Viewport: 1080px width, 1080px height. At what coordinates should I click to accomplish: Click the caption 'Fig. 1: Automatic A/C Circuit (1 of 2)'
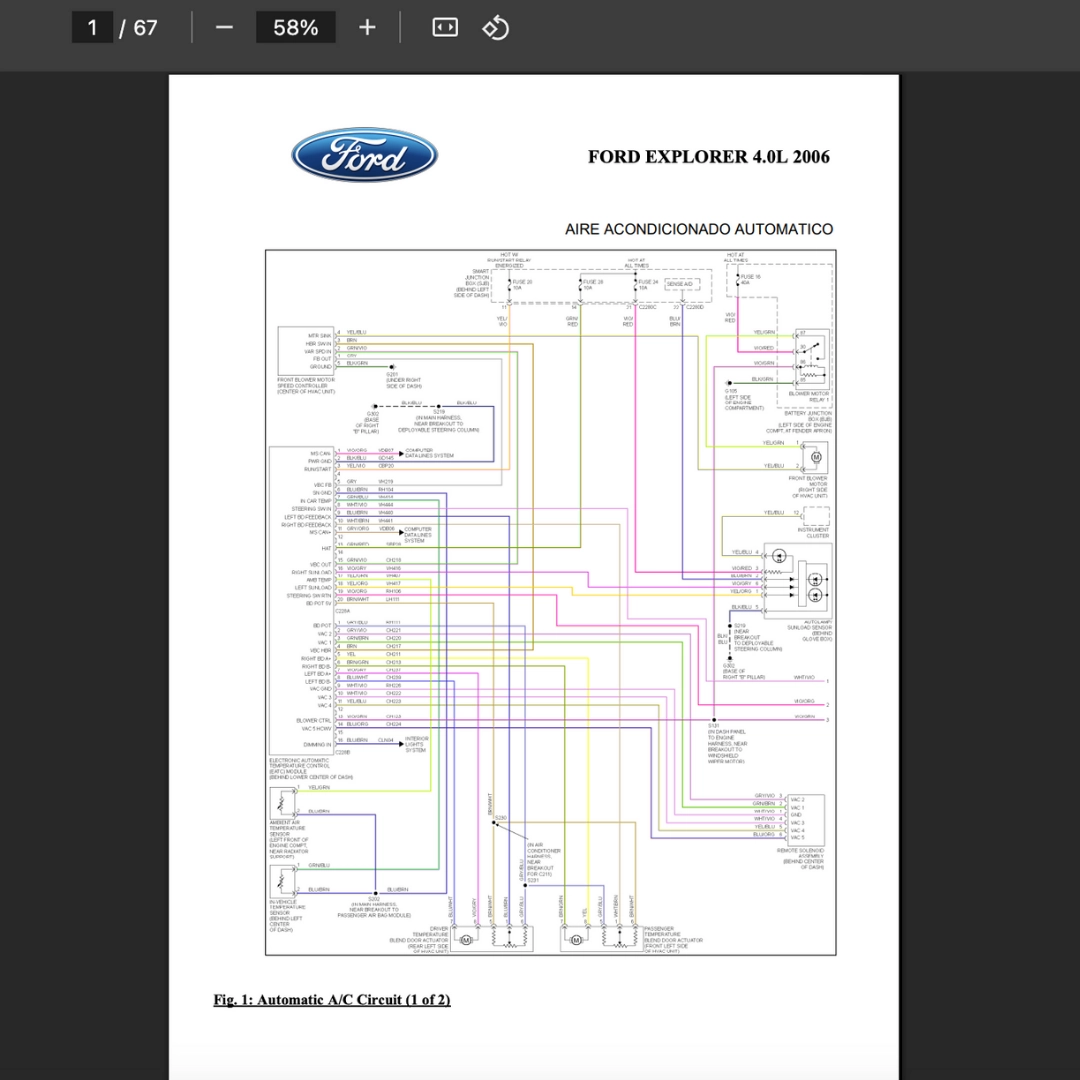click(332, 999)
